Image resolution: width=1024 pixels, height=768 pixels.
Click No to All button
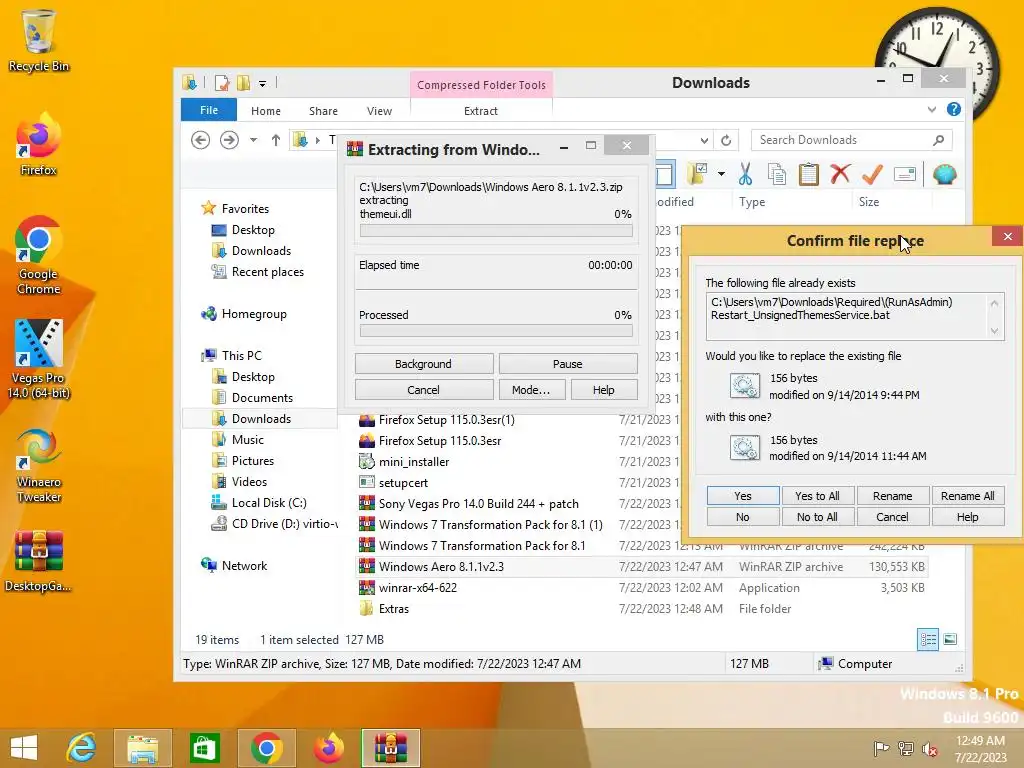817,517
